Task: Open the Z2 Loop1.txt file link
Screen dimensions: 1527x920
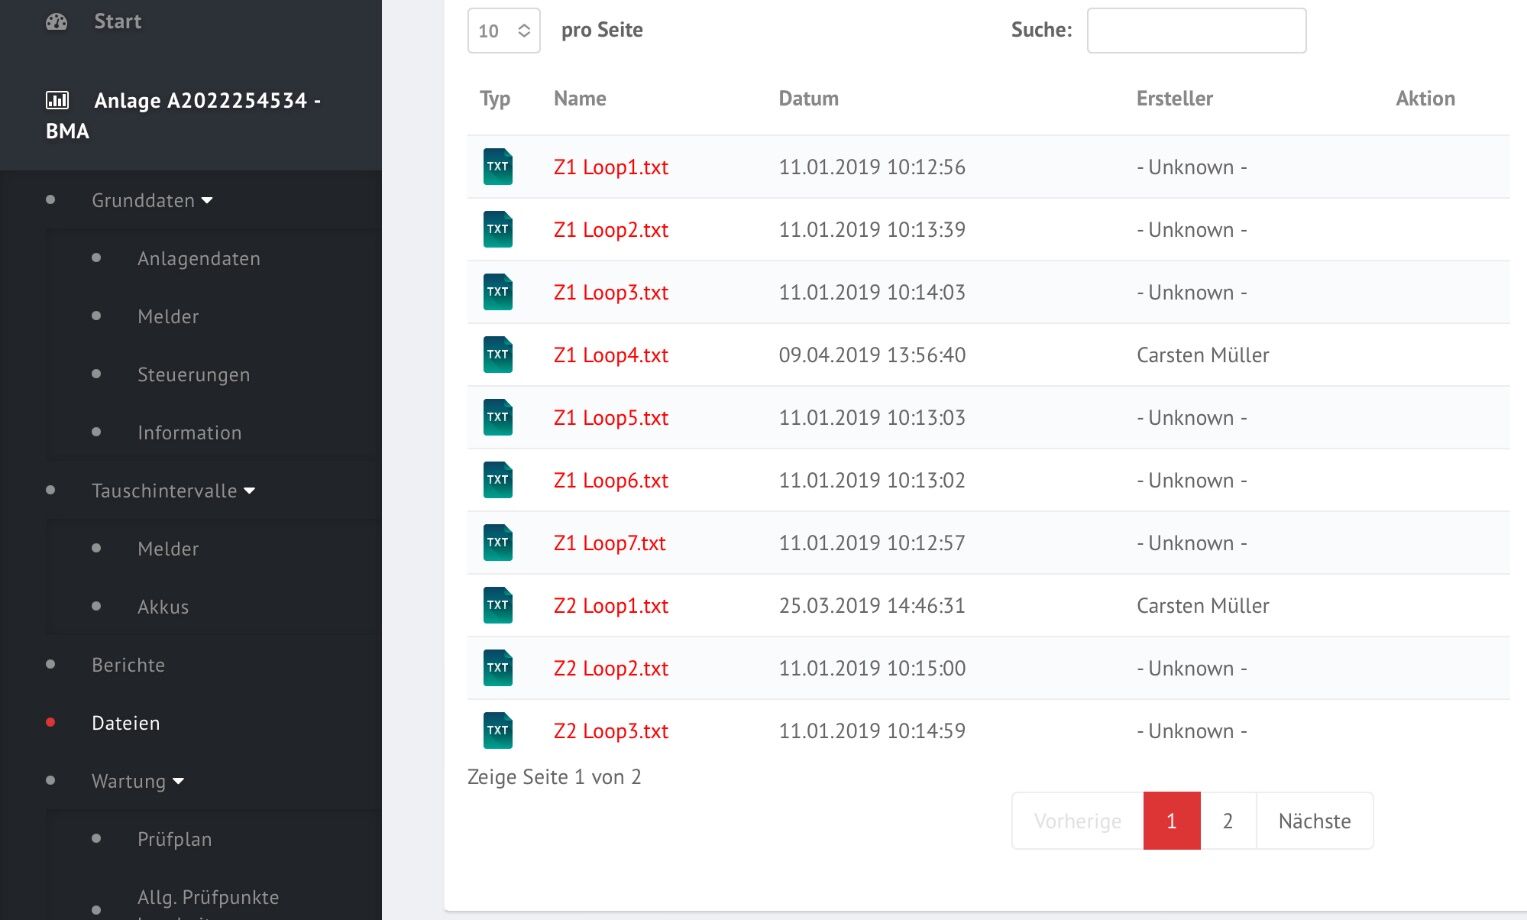Action: pos(611,606)
